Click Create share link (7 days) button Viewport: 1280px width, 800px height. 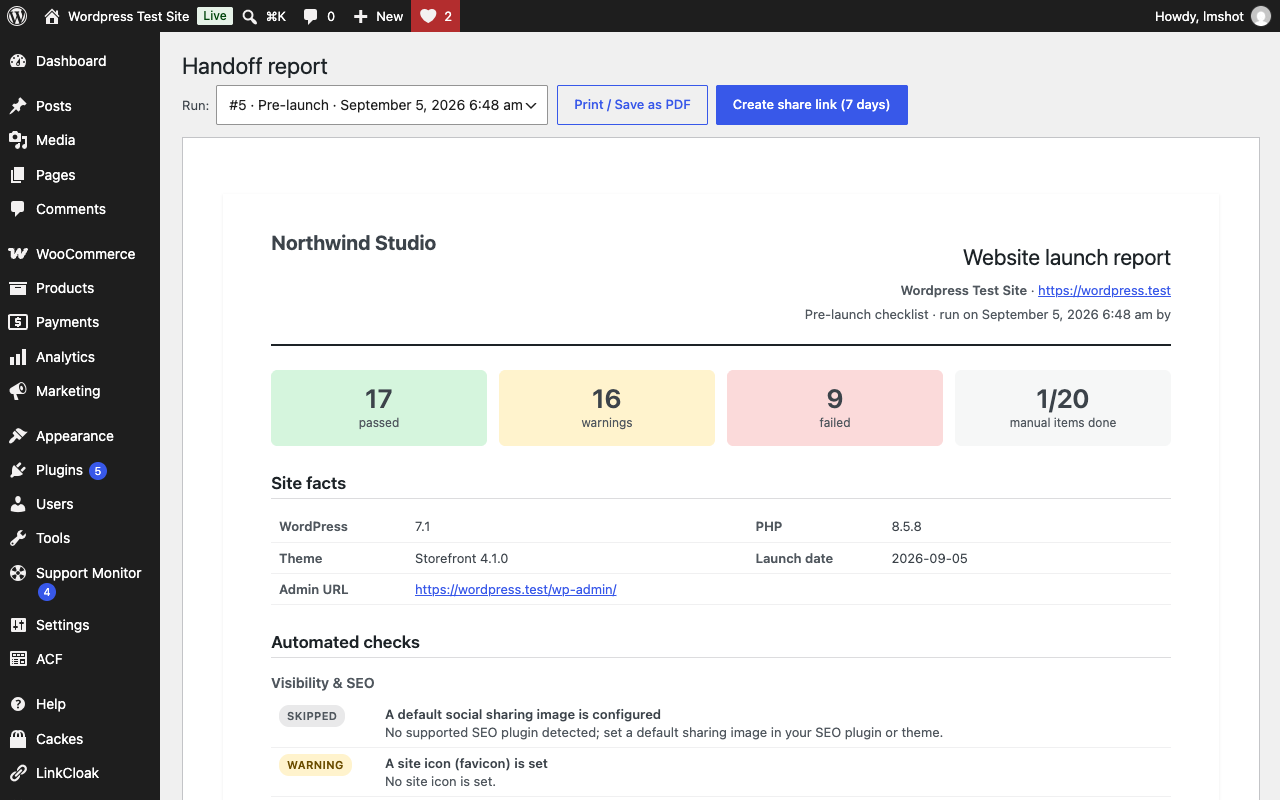(x=811, y=105)
